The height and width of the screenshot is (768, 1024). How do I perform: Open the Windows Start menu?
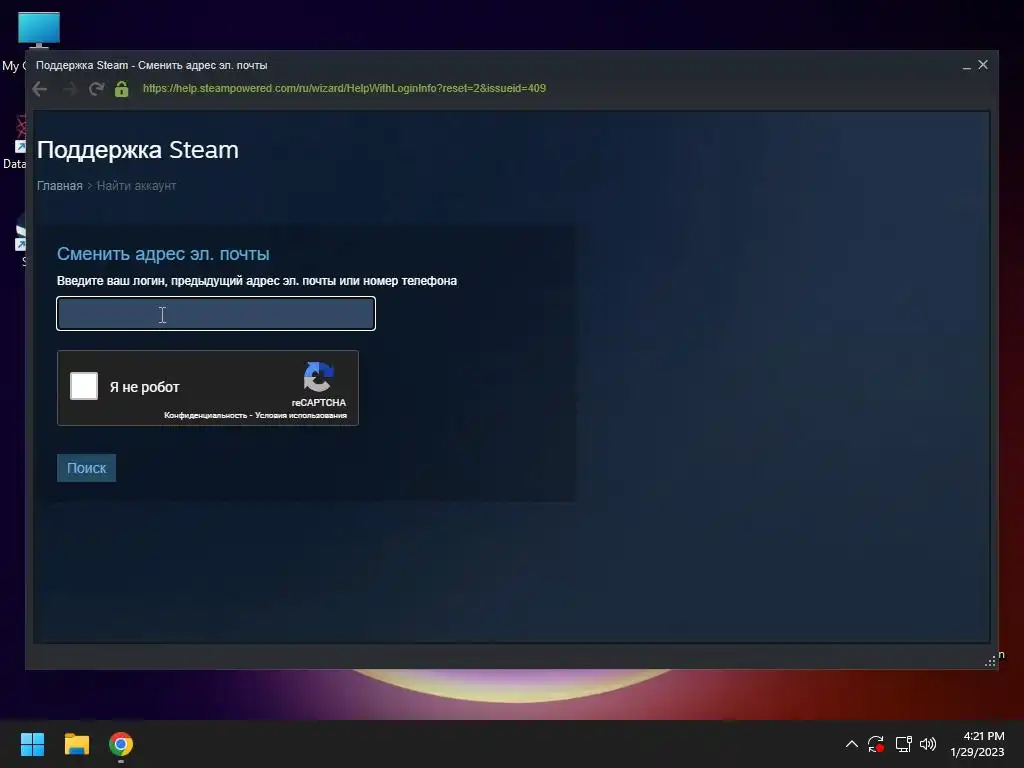tap(32, 744)
